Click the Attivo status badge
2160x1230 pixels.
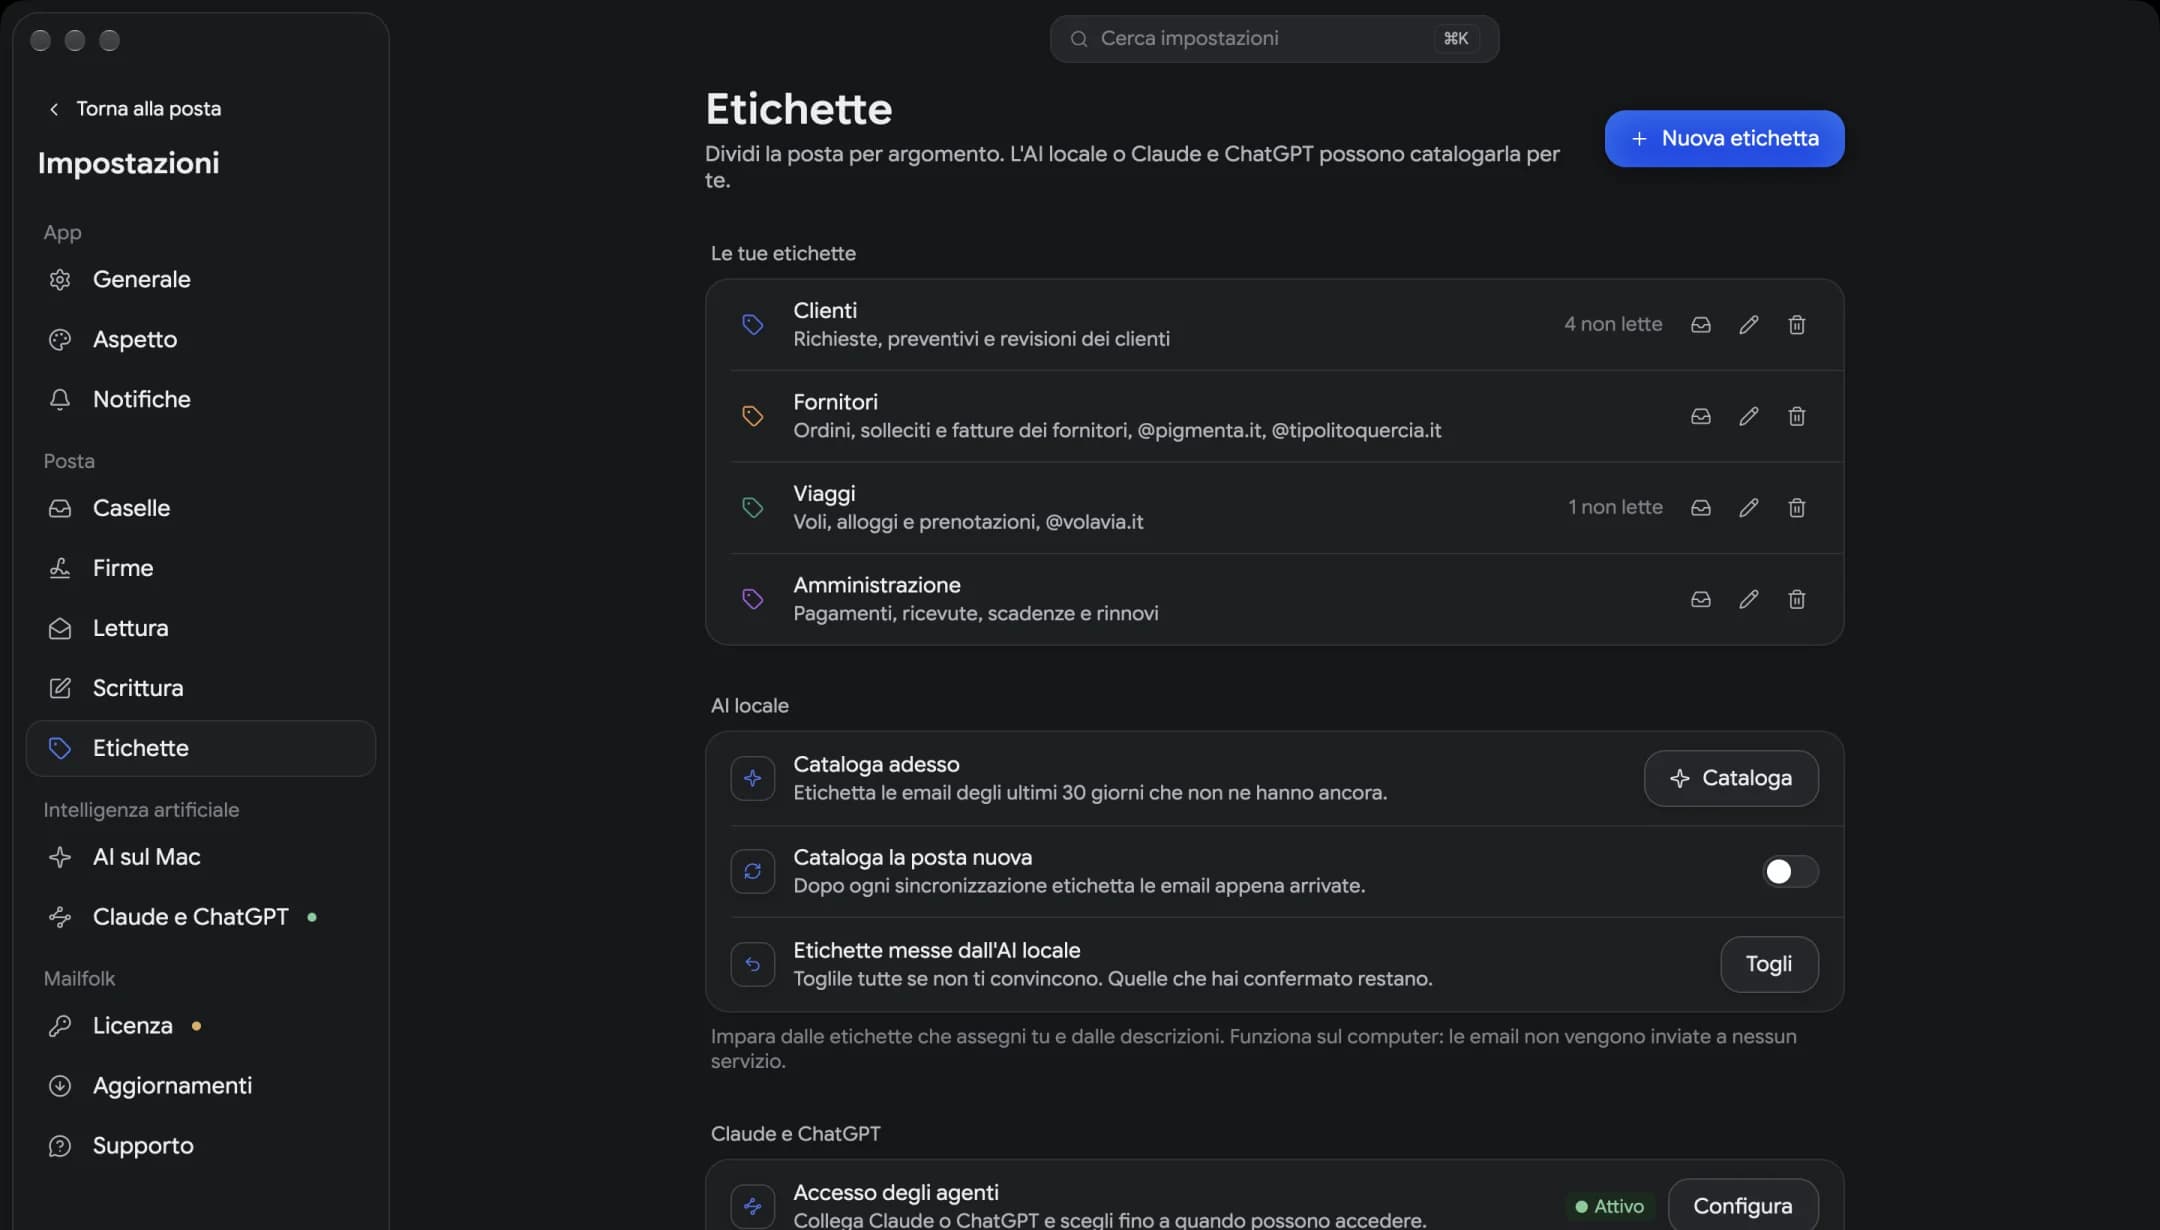click(x=1609, y=1207)
